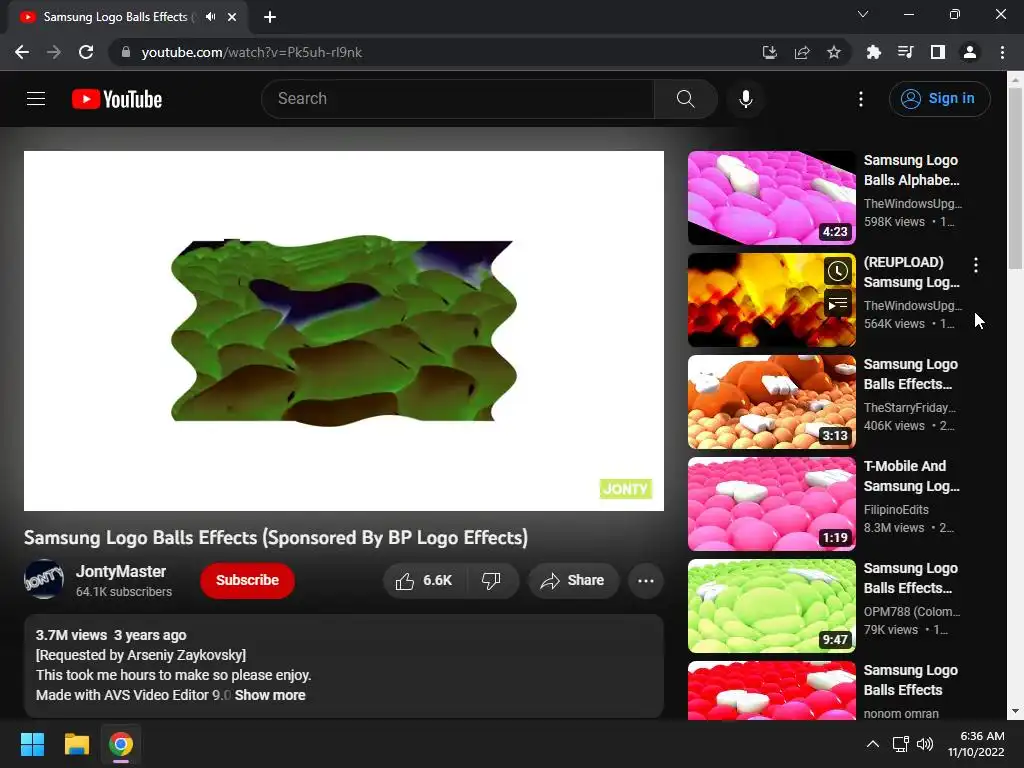Open Chrome three-dot menu
1024x768 pixels.
point(1002,52)
